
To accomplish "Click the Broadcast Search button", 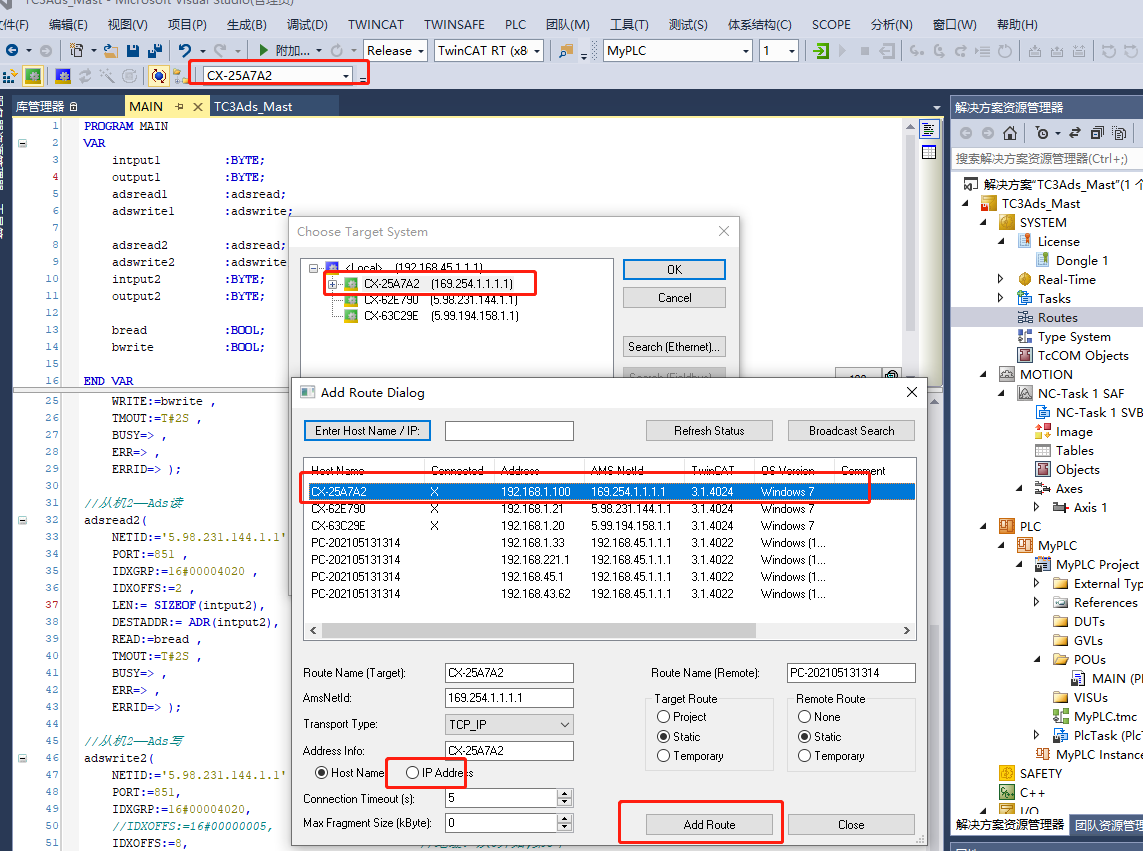I will pos(851,430).
